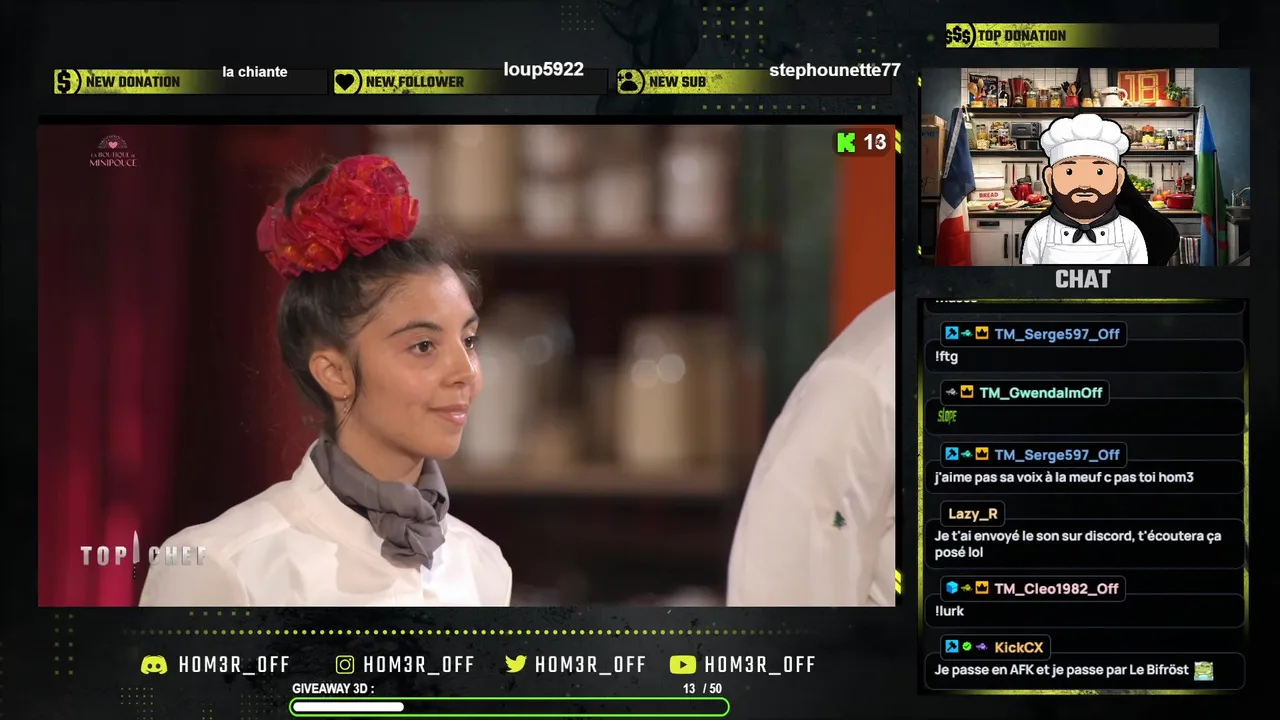Click the NEW SUB label
Screen dimensions: 1280x720
[678, 82]
